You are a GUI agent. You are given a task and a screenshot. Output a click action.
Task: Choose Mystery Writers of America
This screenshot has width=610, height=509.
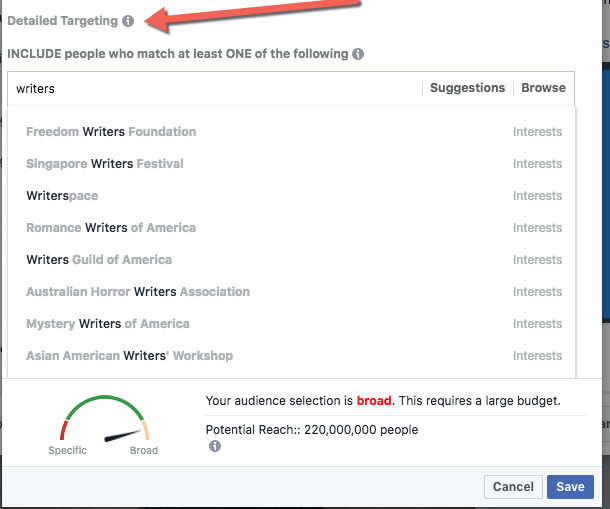pyautogui.click(x=291, y=324)
